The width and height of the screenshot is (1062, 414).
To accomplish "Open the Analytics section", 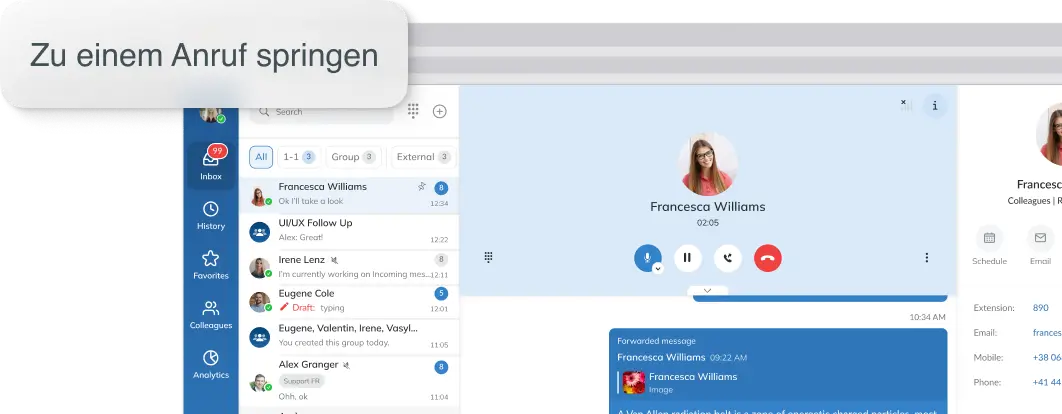I will tap(210, 364).
